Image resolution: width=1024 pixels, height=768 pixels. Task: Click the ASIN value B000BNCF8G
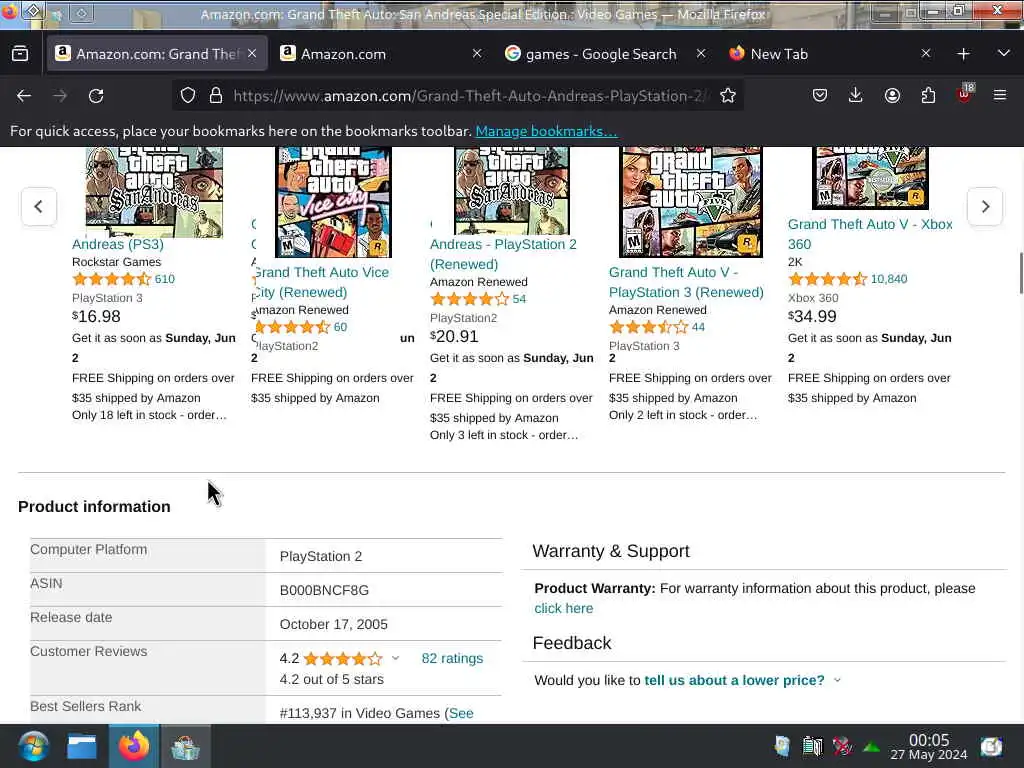[324, 590]
